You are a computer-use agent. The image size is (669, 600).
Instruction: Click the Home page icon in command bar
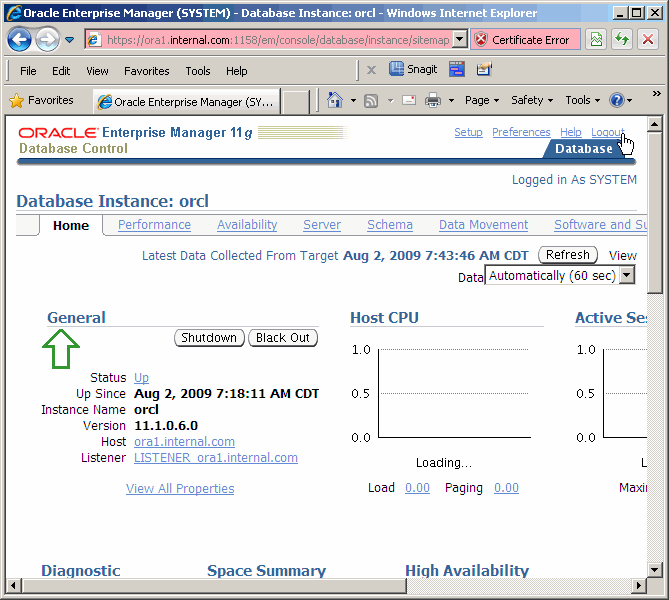(335, 100)
